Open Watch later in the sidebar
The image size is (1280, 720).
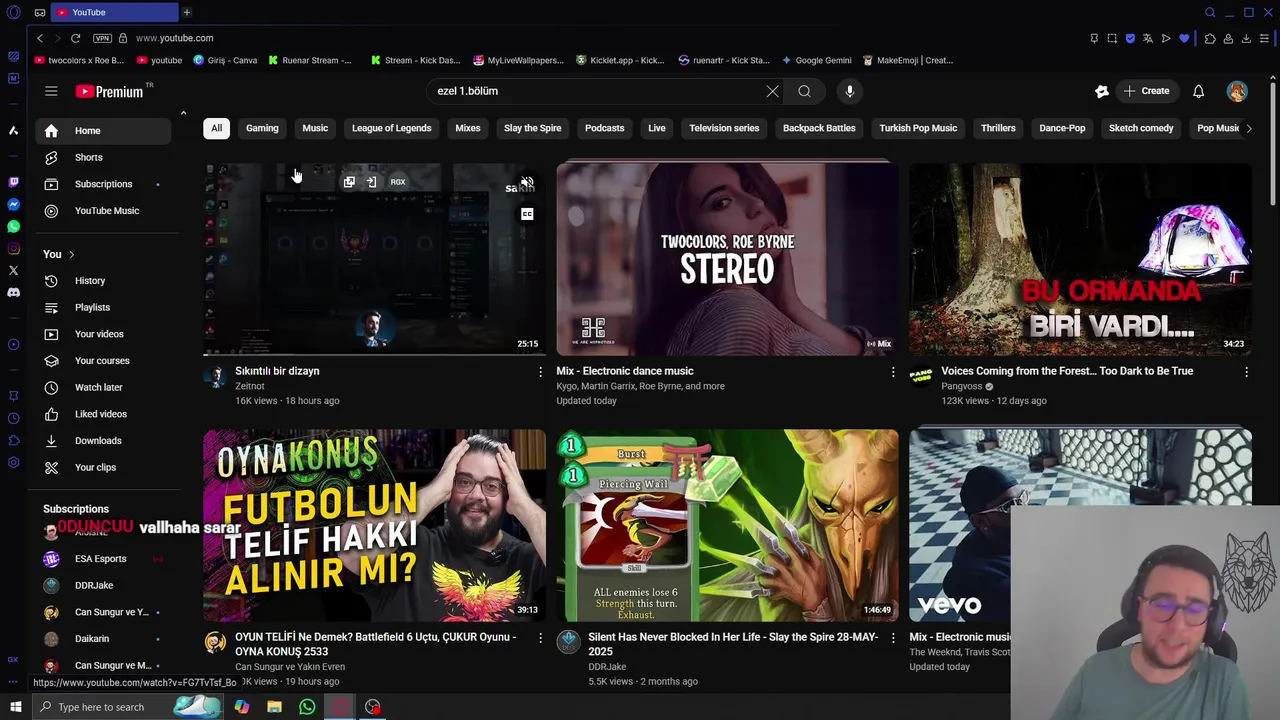tap(103, 387)
